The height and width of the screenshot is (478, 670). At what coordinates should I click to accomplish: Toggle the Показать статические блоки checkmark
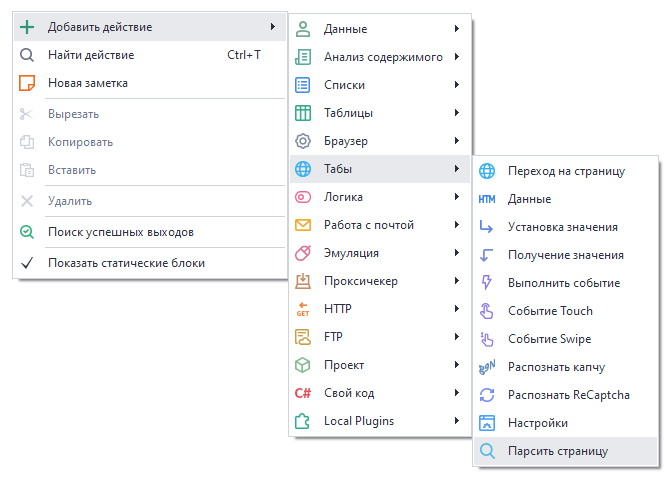28,263
